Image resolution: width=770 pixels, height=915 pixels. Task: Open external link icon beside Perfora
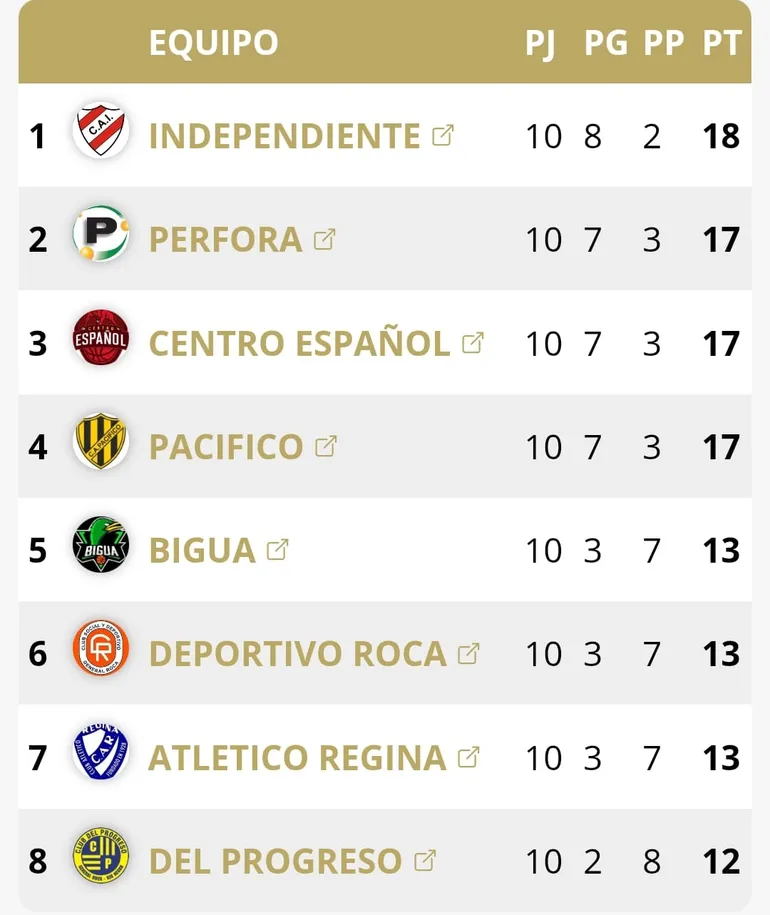(x=324, y=239)
